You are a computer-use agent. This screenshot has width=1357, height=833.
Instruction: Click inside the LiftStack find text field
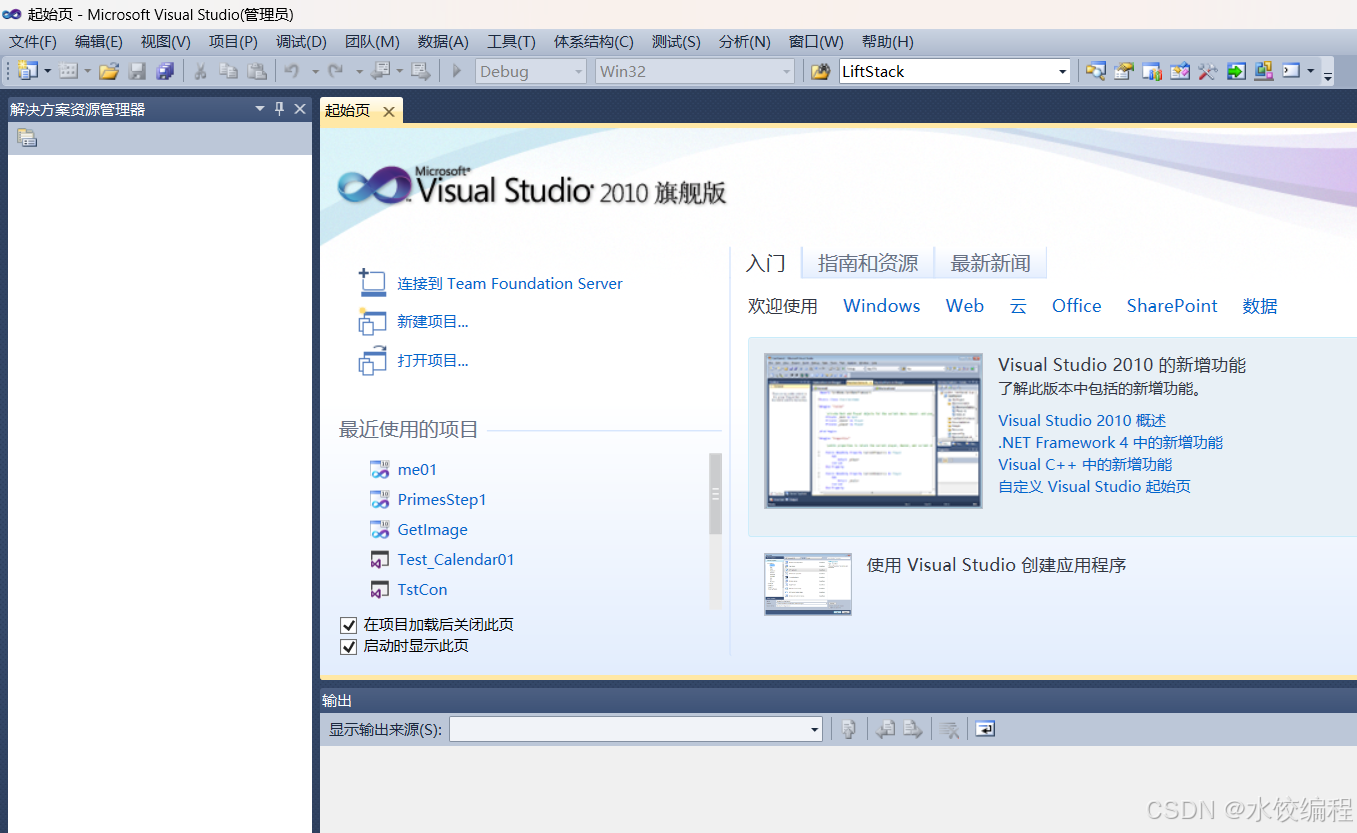point(947,71)
